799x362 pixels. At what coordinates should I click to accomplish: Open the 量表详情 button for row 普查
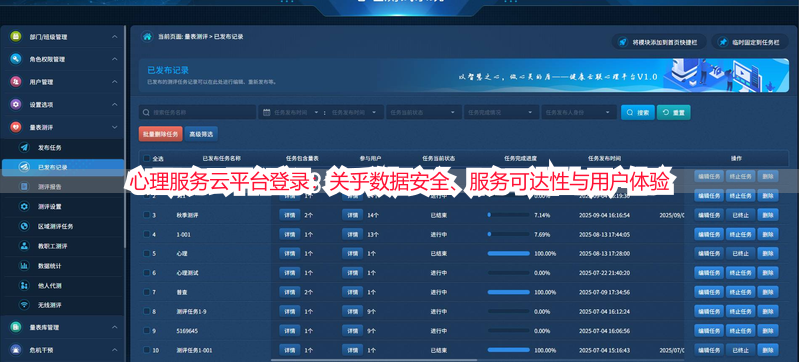[x=289, y=292]
